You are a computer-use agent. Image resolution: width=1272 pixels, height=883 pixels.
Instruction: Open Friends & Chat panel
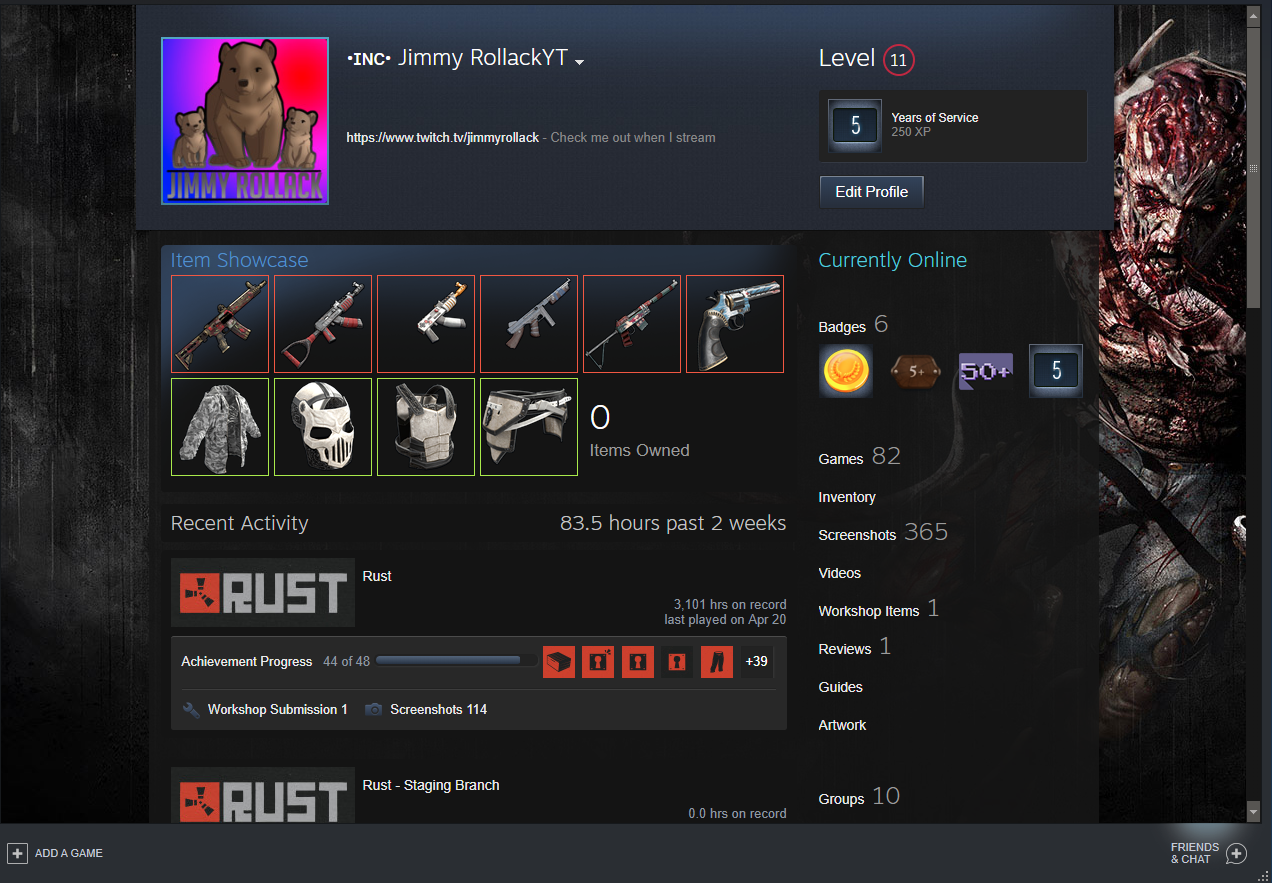(x=1209, y=853)
